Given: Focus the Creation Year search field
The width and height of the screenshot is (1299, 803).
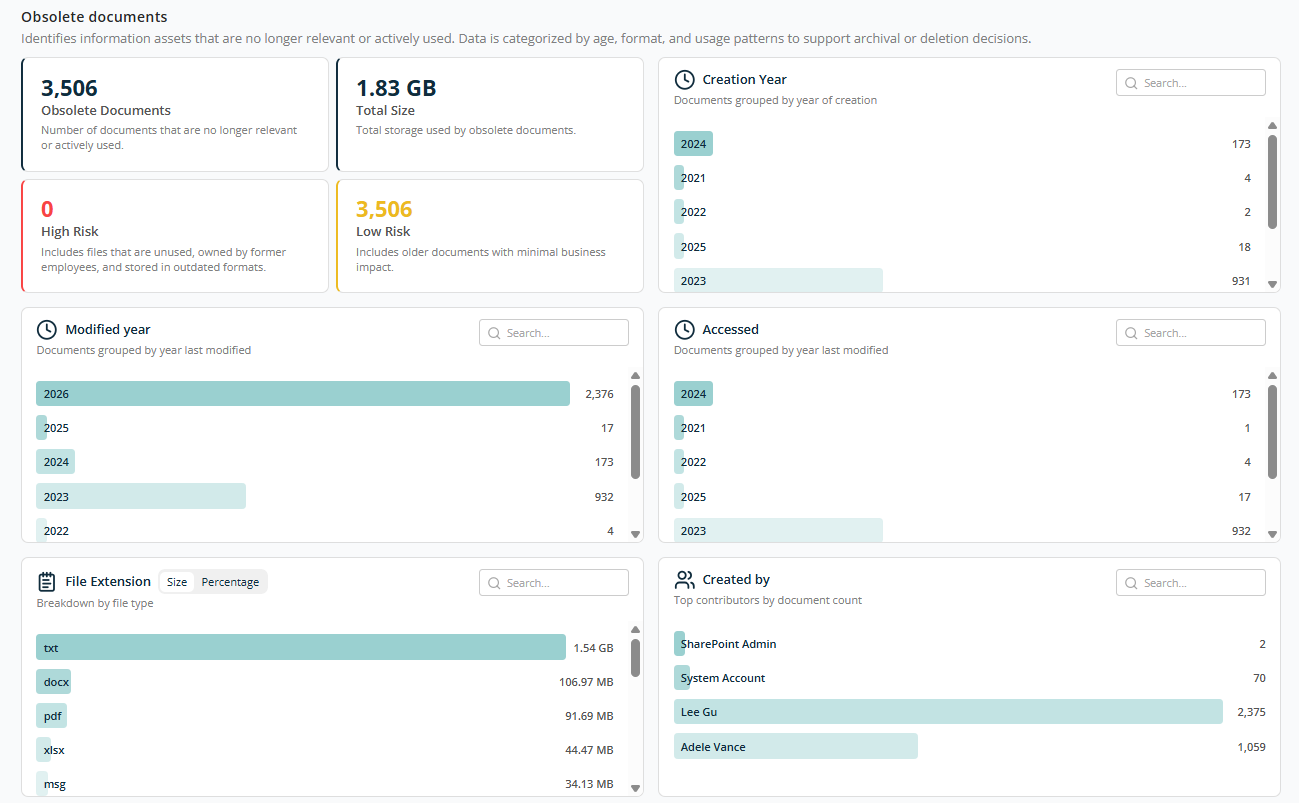Looking at the screenshot, I should pos(1191,83).
